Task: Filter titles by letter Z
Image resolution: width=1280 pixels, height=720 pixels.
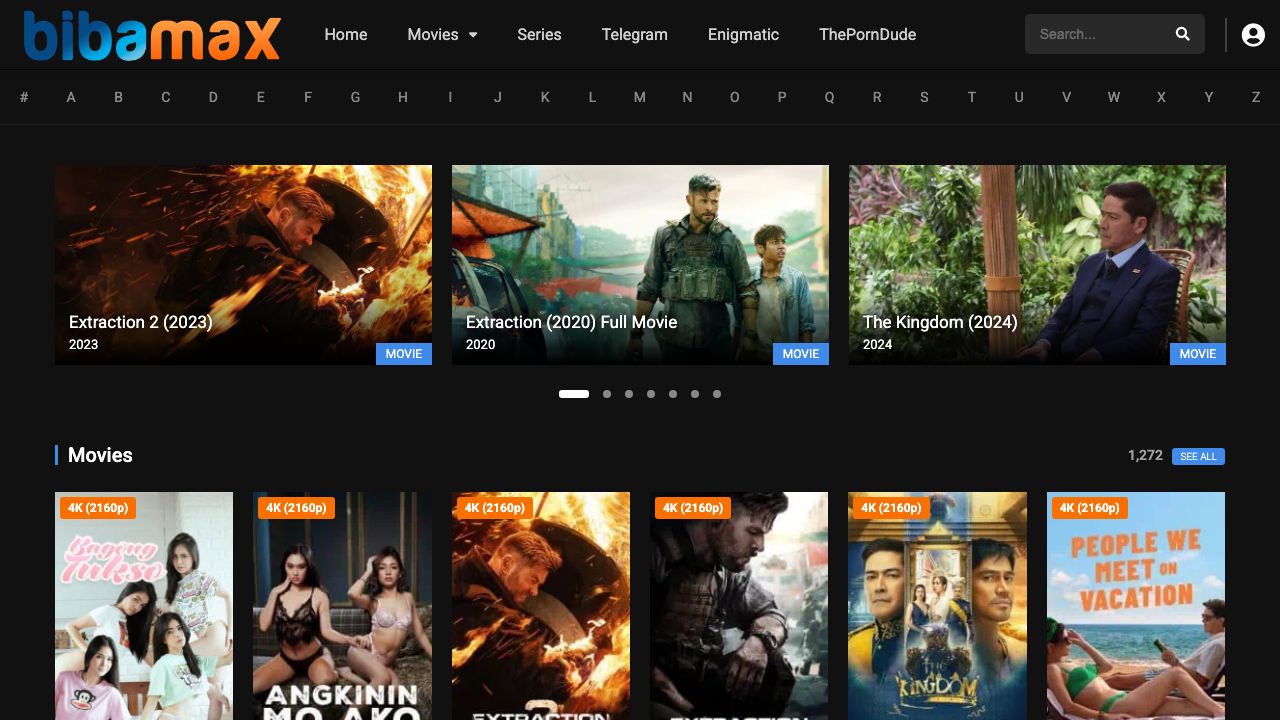Action: (1256, 97)
